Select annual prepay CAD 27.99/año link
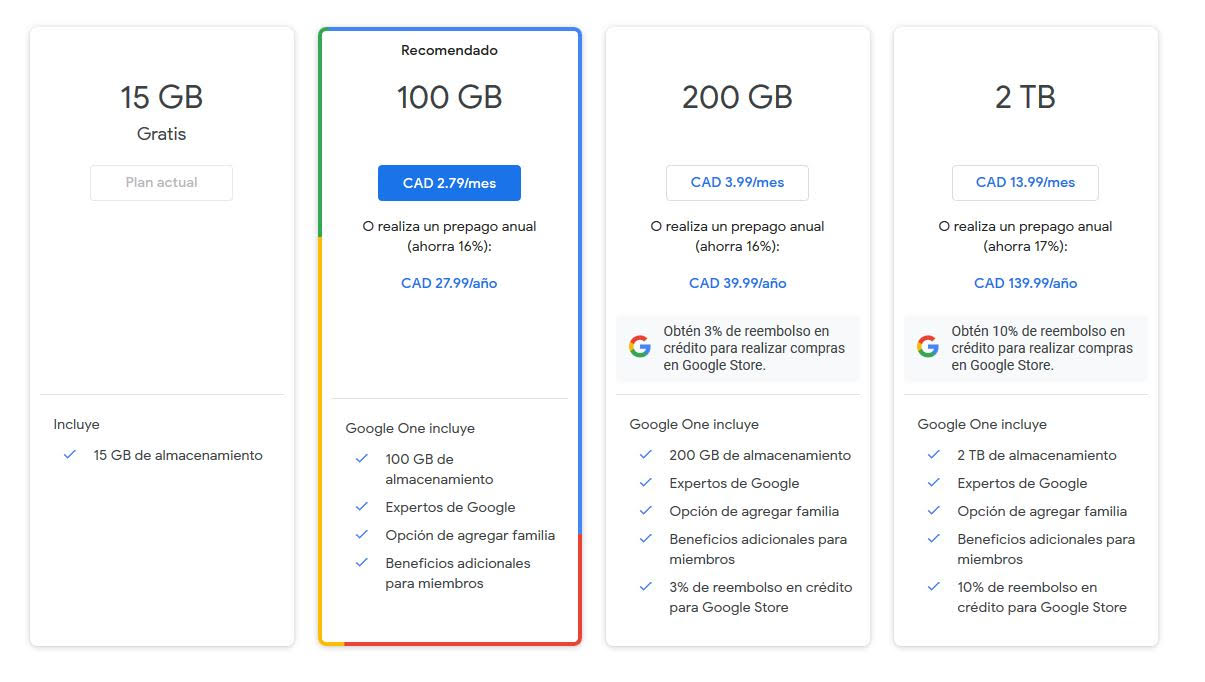This screenshot has height=682, width=1205. 449,283
